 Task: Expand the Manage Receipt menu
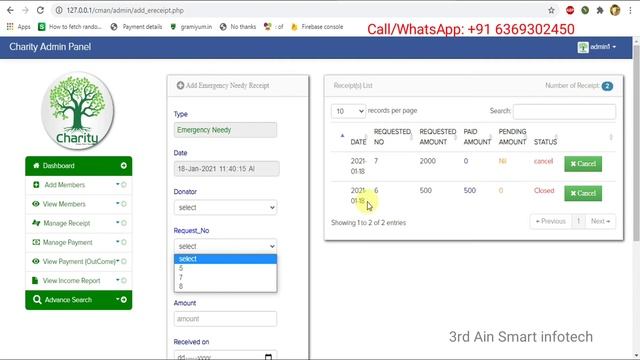78,223
